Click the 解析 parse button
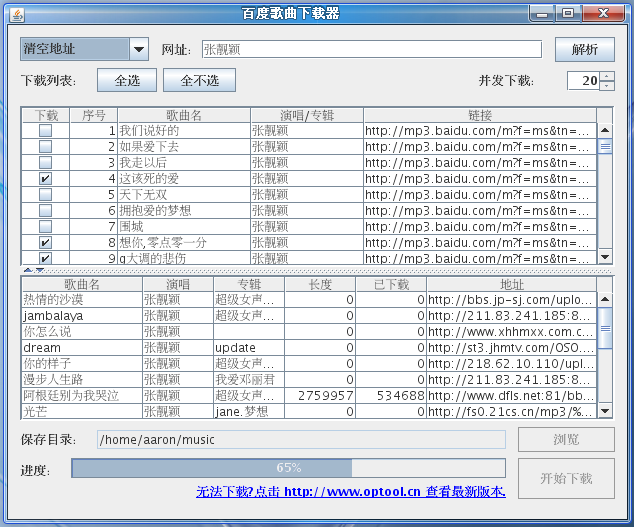634x527 pixels. 585,50
